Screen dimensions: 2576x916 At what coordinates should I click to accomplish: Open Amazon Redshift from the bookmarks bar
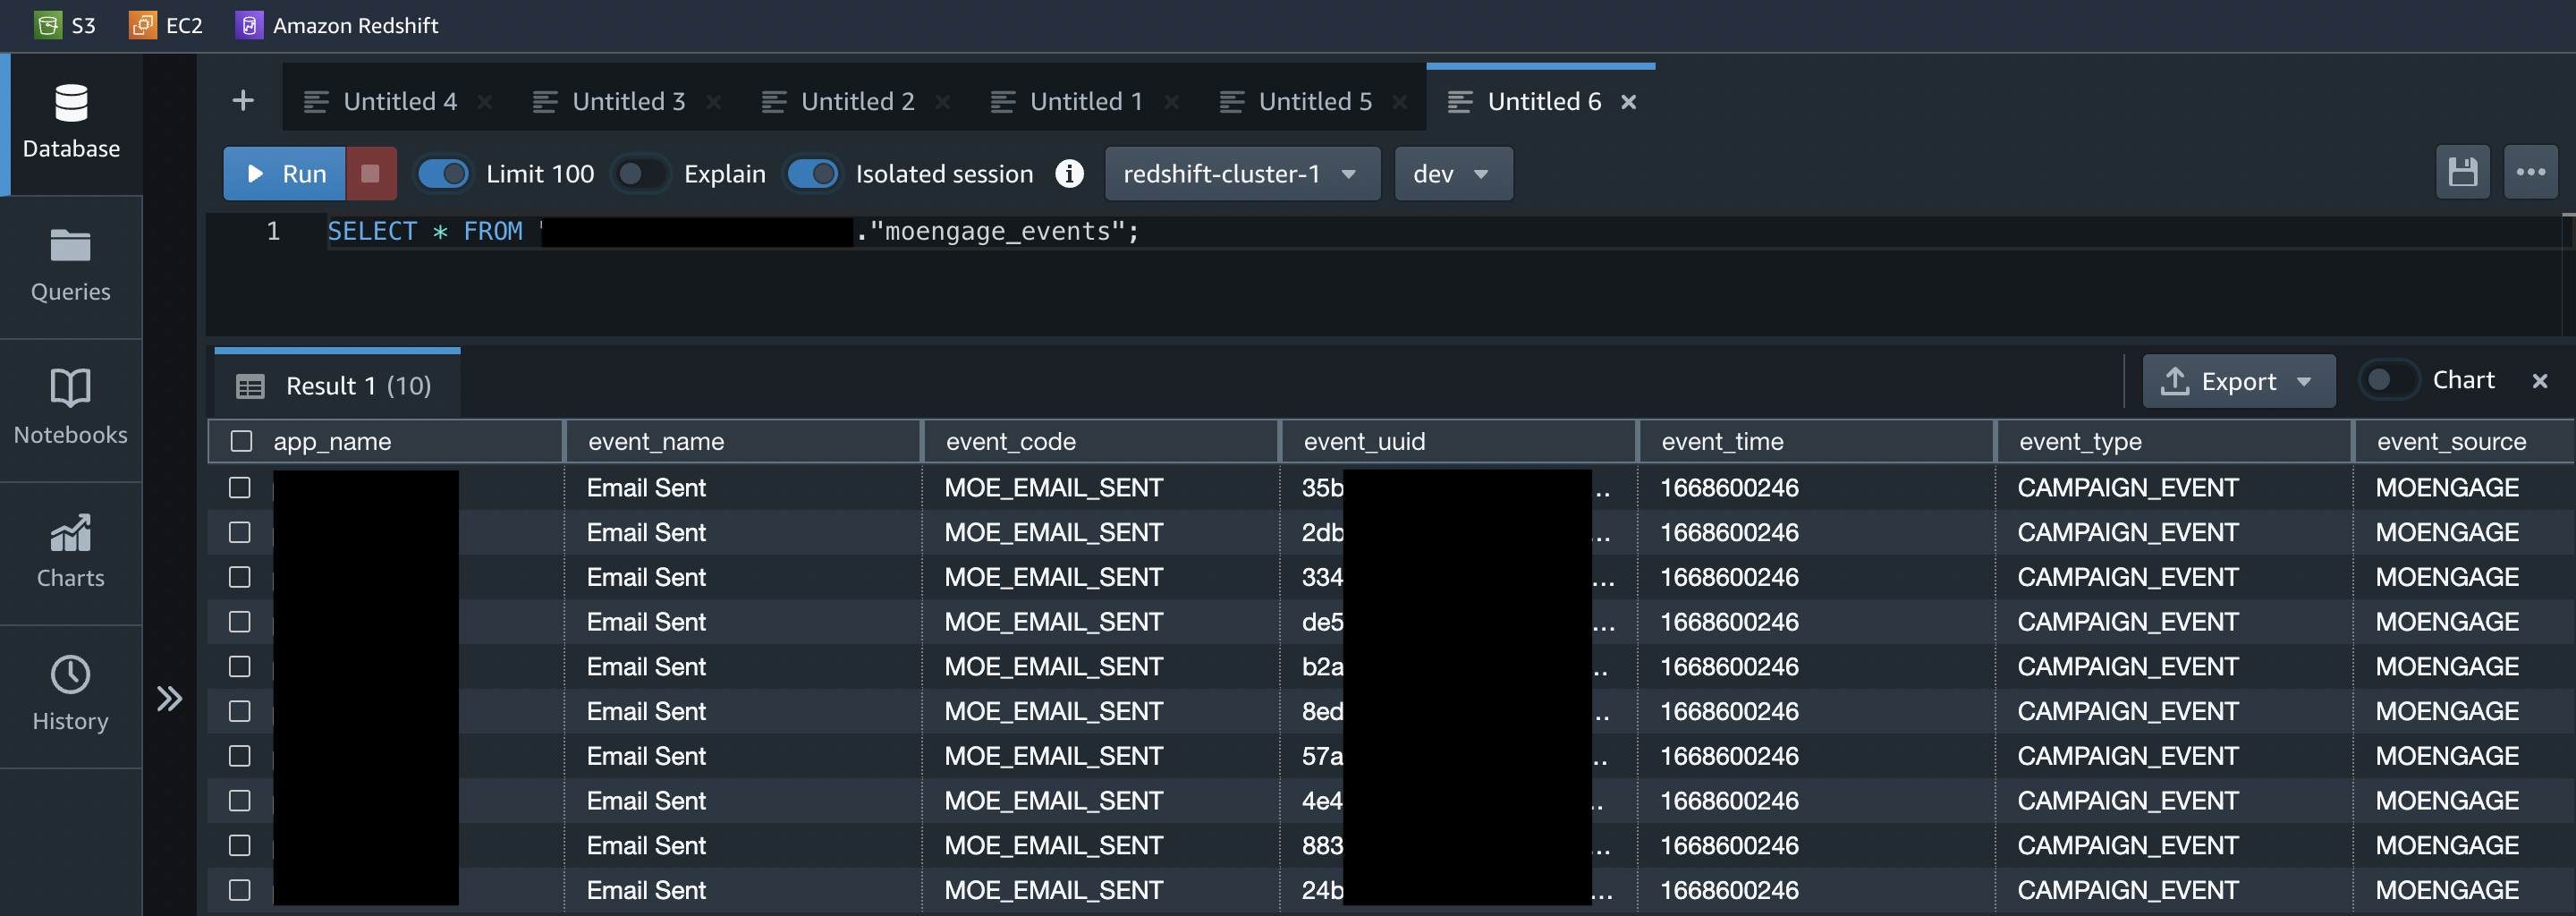[x=335, y=25]
